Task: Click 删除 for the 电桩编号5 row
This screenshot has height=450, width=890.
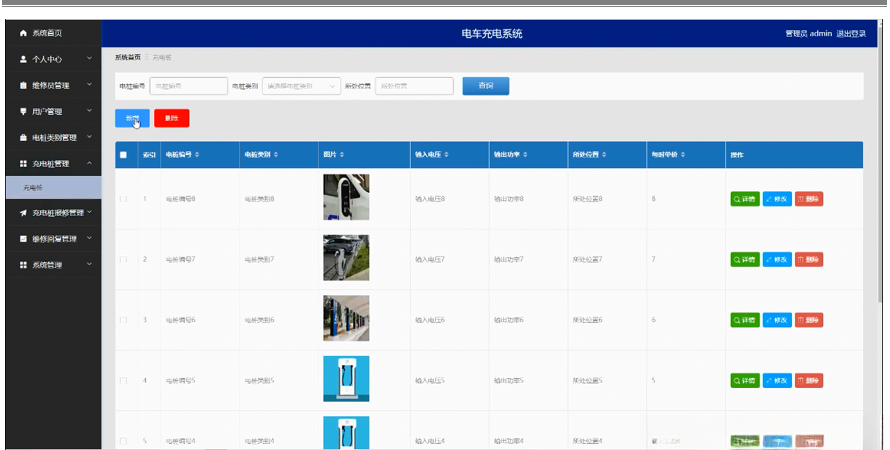Action: (809, 381)
